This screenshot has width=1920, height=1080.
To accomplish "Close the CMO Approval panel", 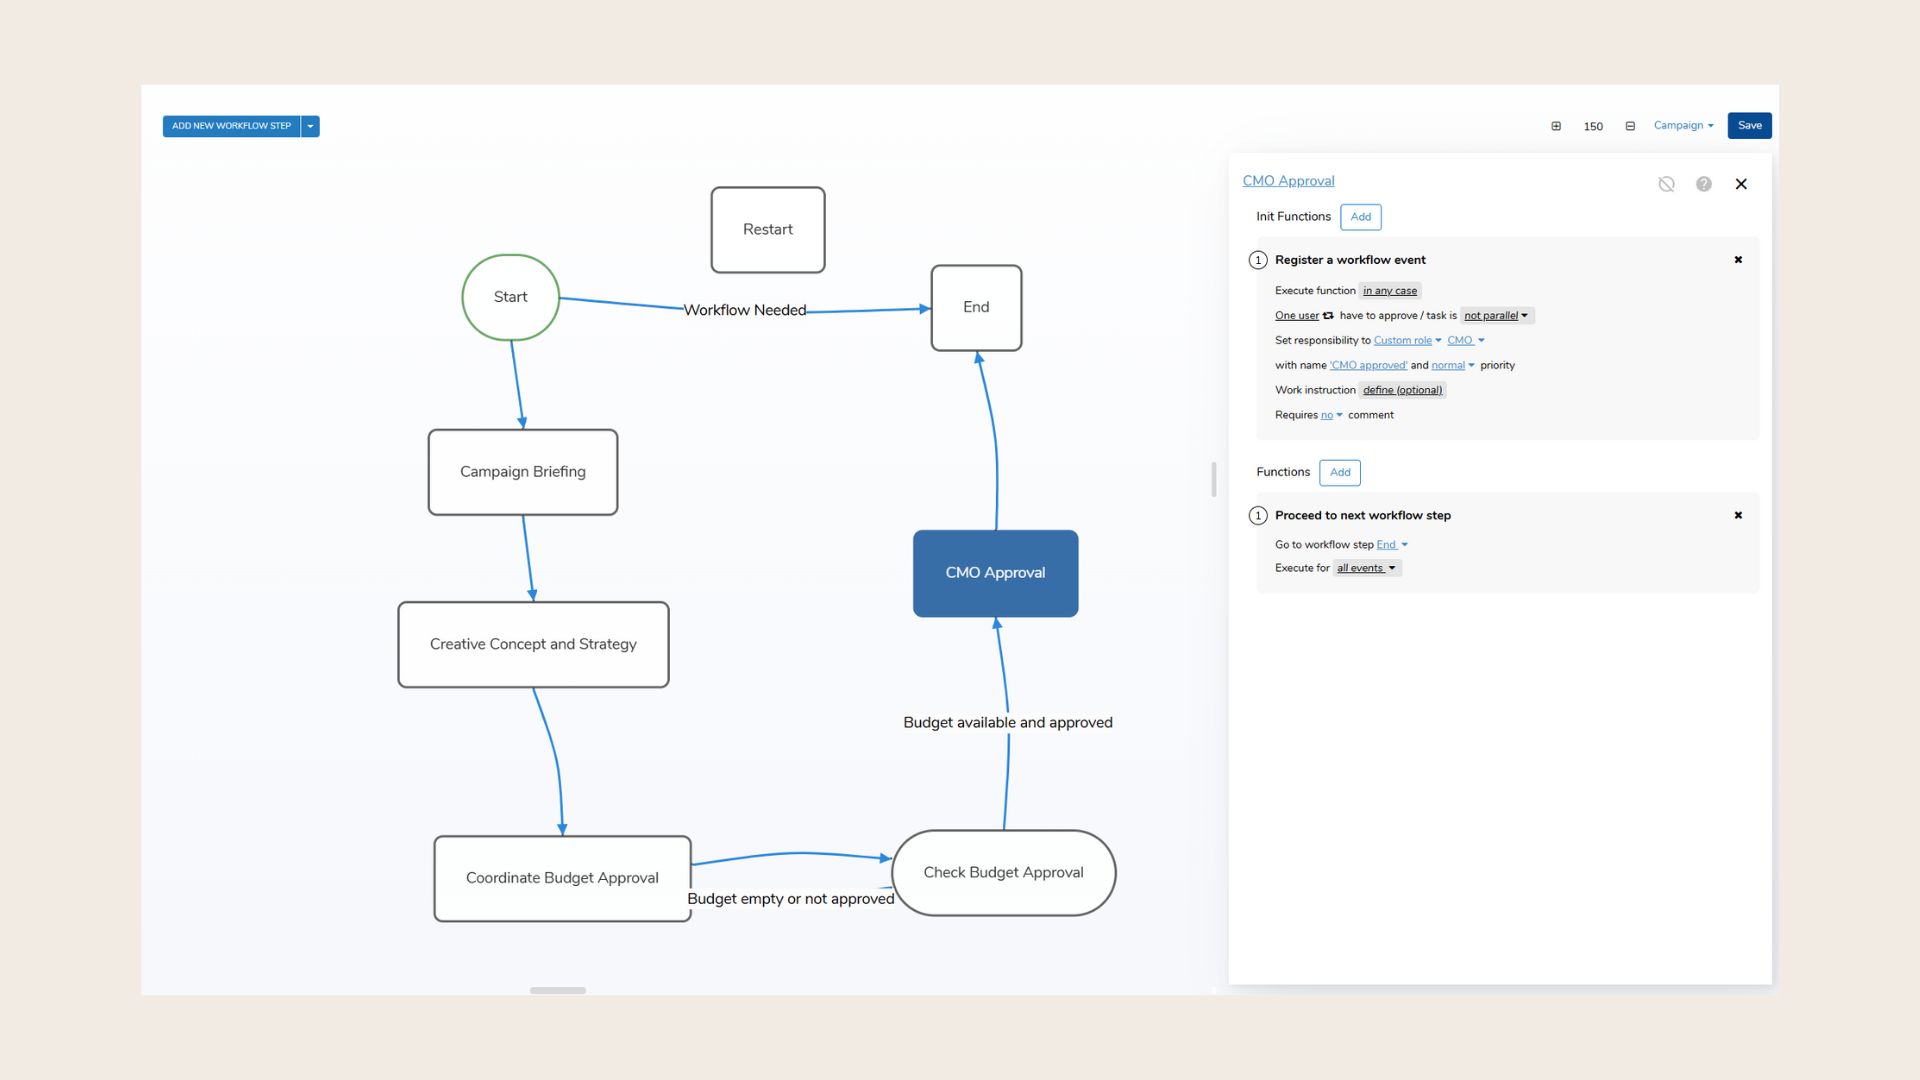I will [1742, 184].
